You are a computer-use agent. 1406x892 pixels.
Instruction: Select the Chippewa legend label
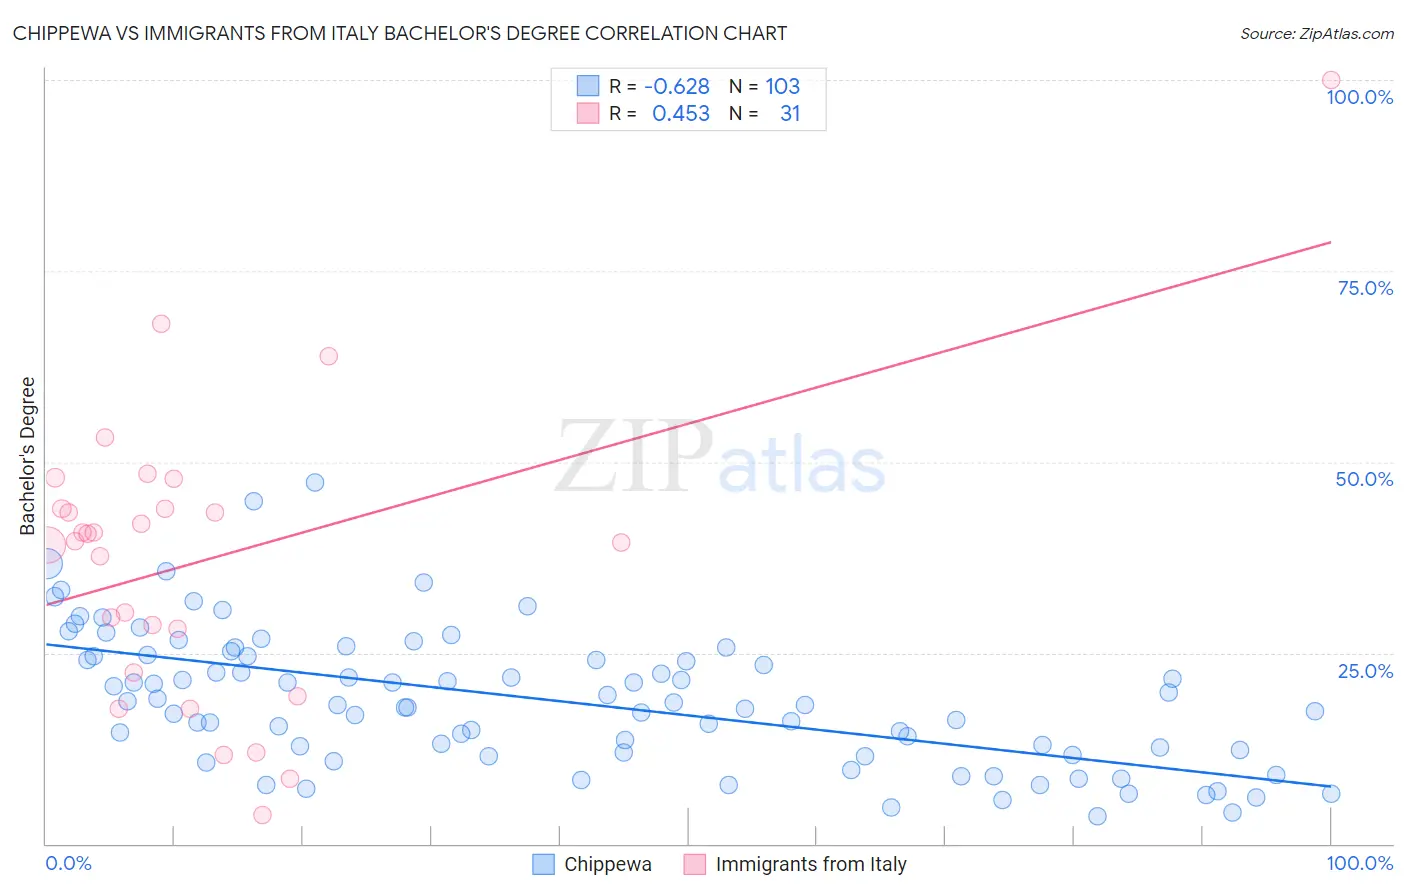click(x=608, y=864)
